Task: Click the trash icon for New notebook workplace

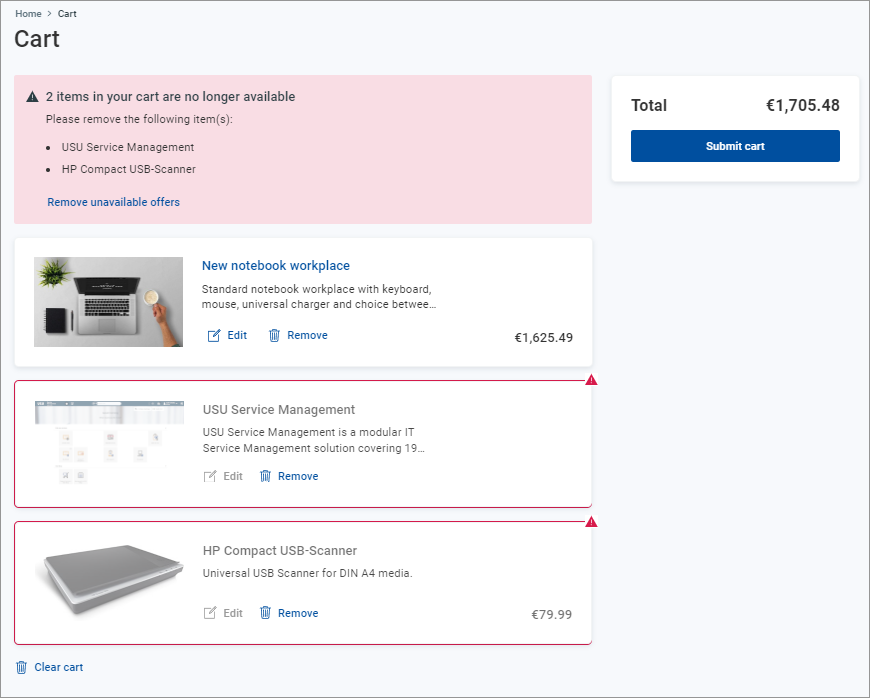Action: point(274,336)
